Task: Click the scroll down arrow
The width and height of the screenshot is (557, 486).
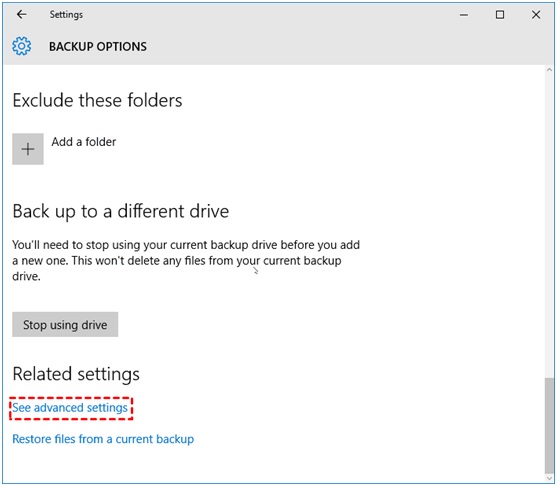Action: click(549, 478)
